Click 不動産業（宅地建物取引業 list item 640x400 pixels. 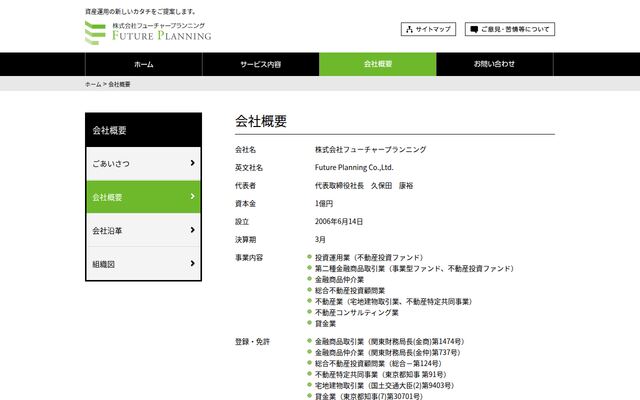pyautogui.click(x=393, y=302)
